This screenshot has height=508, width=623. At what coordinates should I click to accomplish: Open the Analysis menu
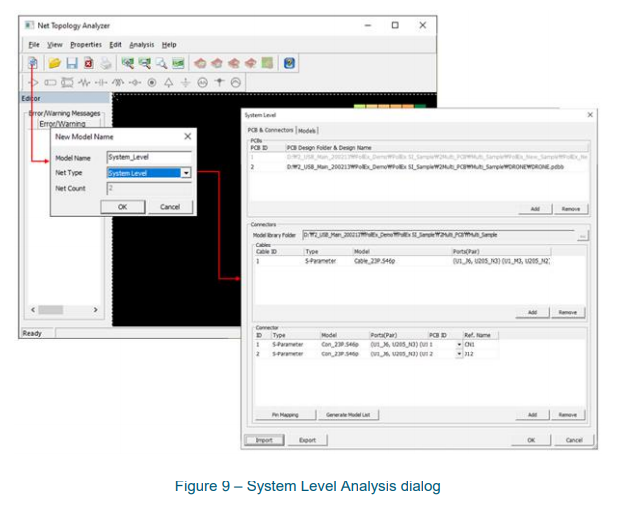(141, 44)
